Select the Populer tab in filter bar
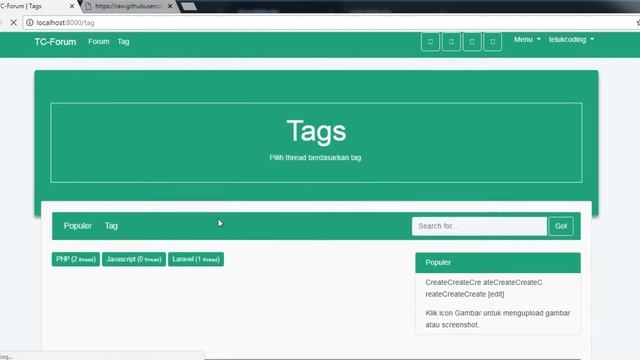 coord(78,226)
